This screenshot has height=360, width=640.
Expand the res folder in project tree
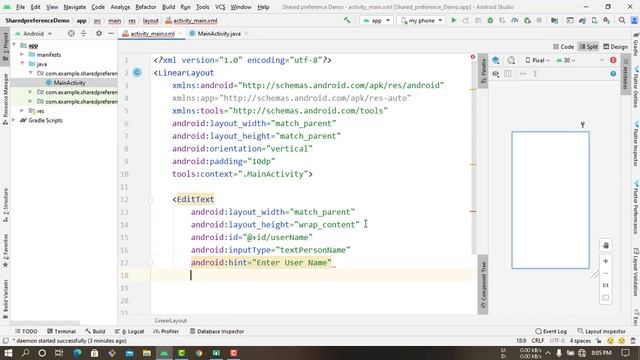tap(22, 111)
